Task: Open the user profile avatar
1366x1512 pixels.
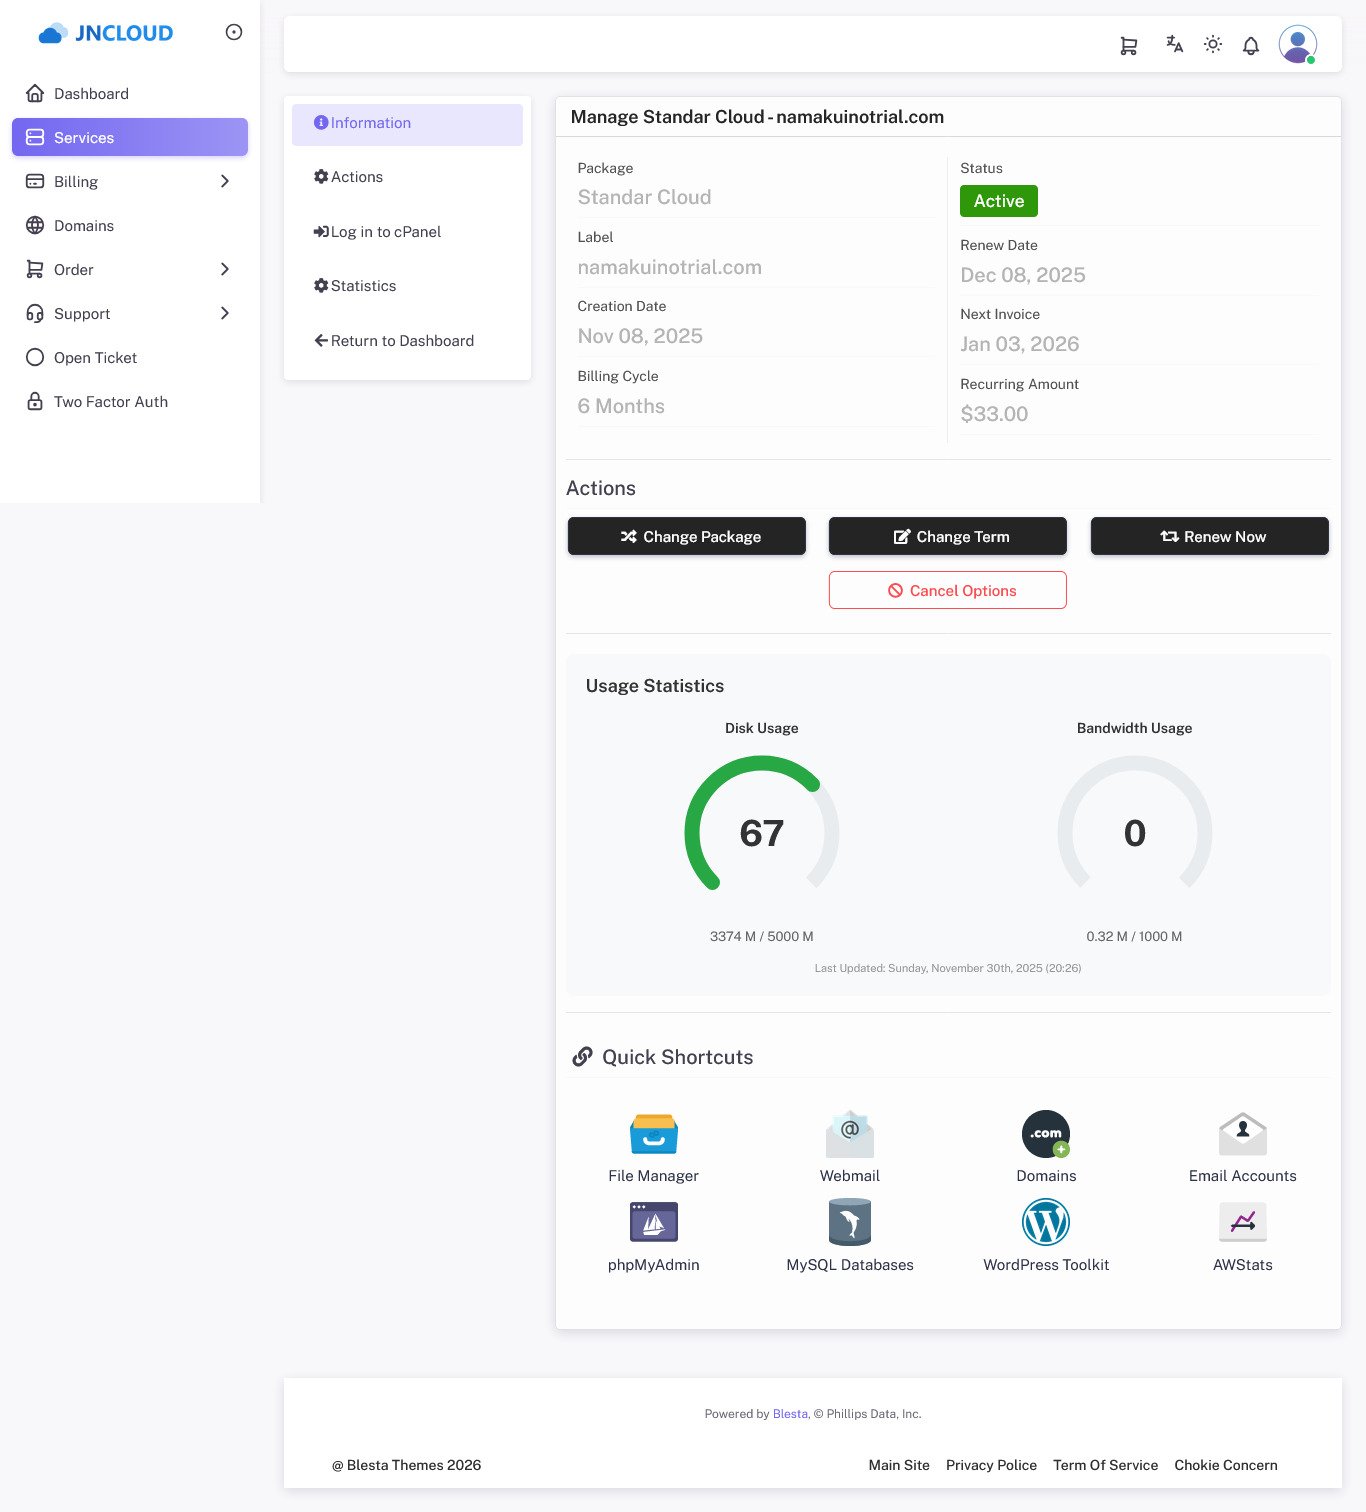Action: pyautogui.click(x=1297, y=45)
